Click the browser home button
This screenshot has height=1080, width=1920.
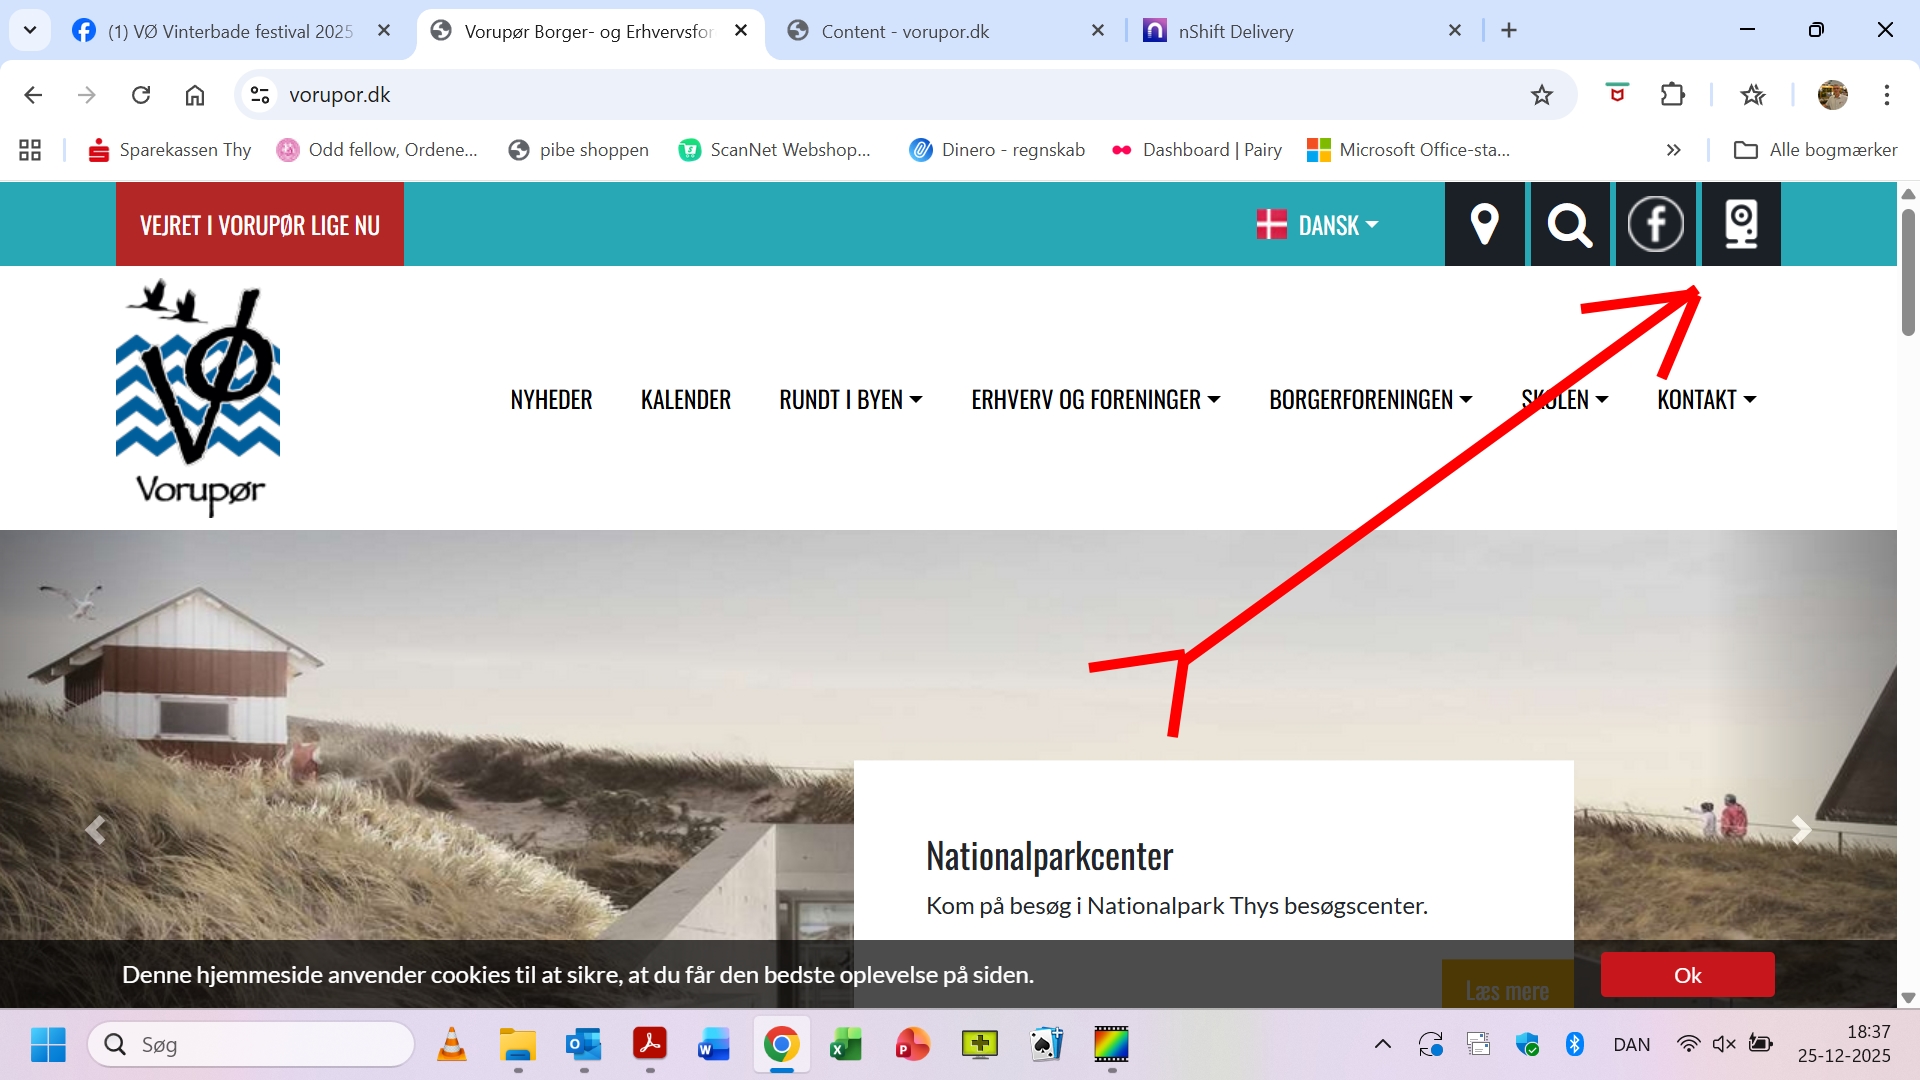point(195,95)
